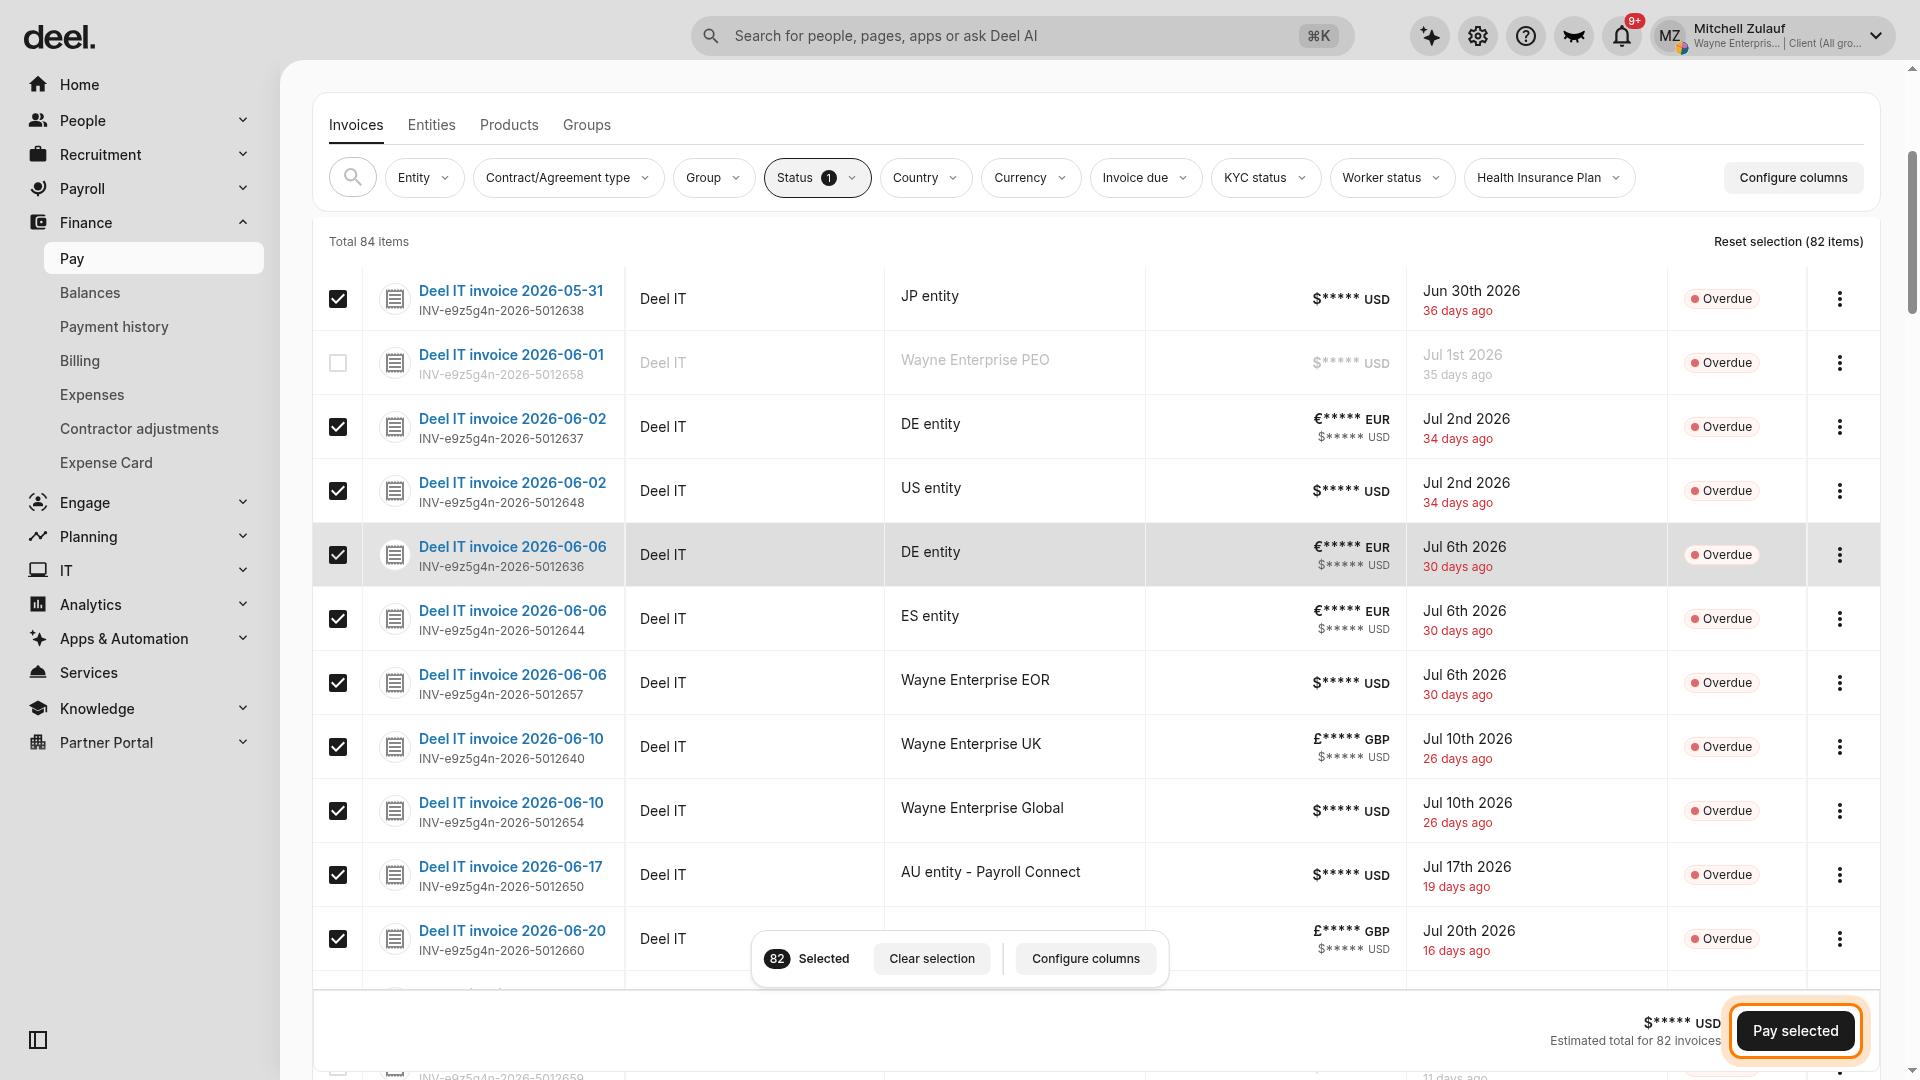The image size is (1920, 1080).
Task: Open the Currency filter dropdown
Action: tap(1031, 178)
